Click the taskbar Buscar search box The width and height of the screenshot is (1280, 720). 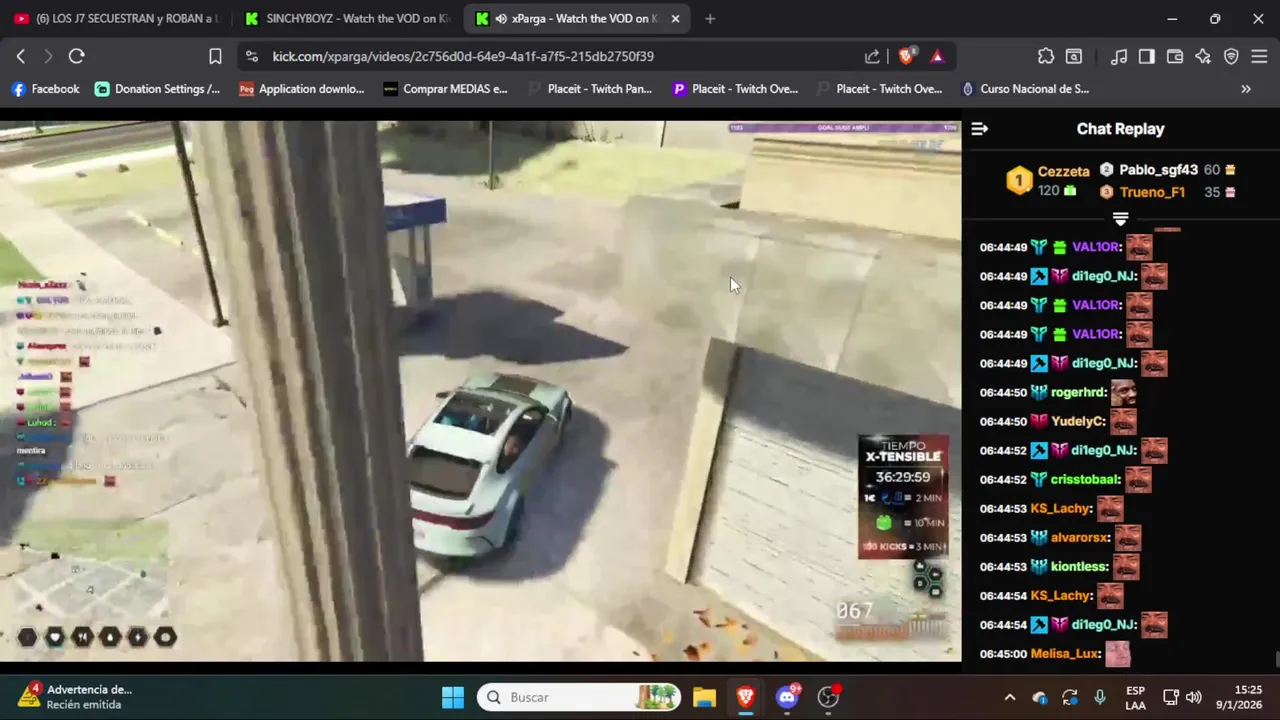pos(579,697)
